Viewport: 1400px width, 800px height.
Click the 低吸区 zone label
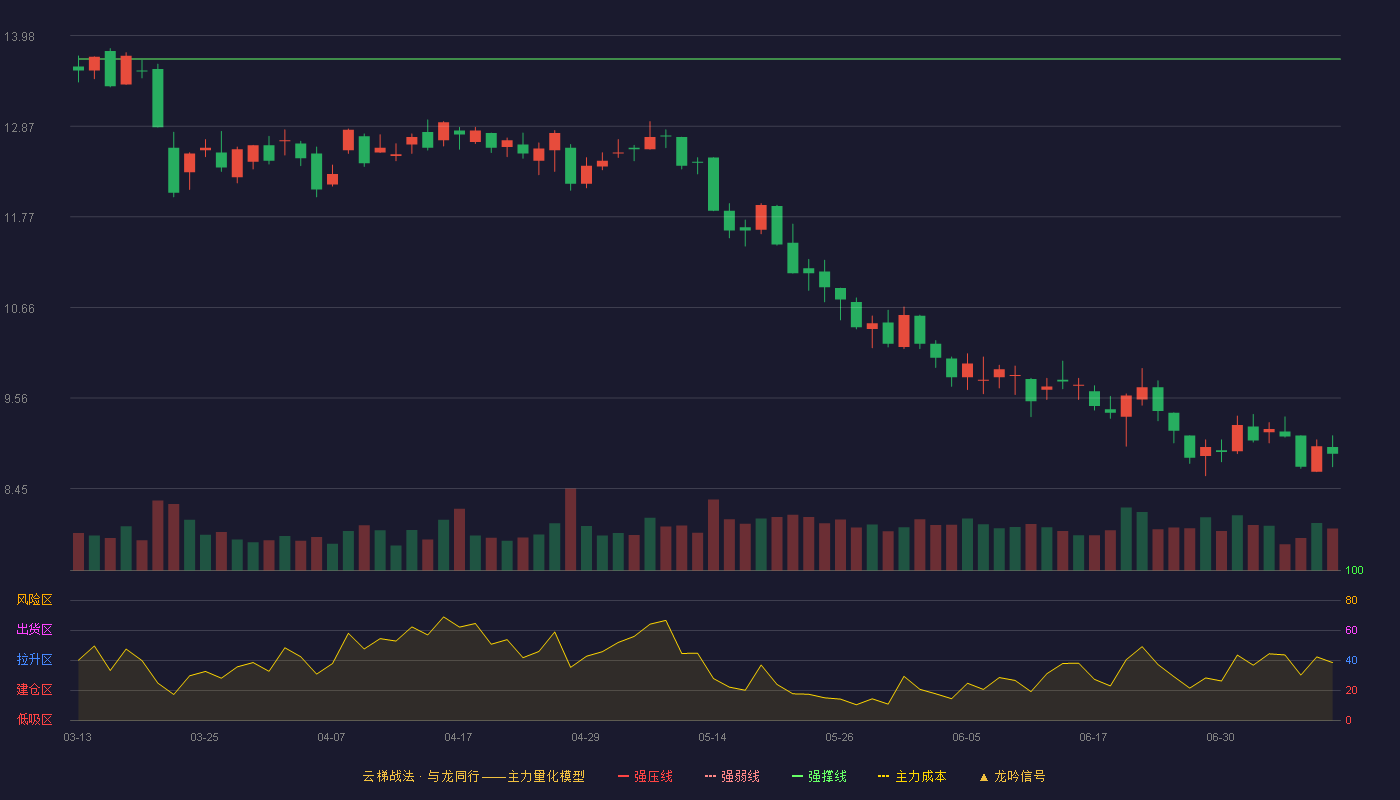34,720
